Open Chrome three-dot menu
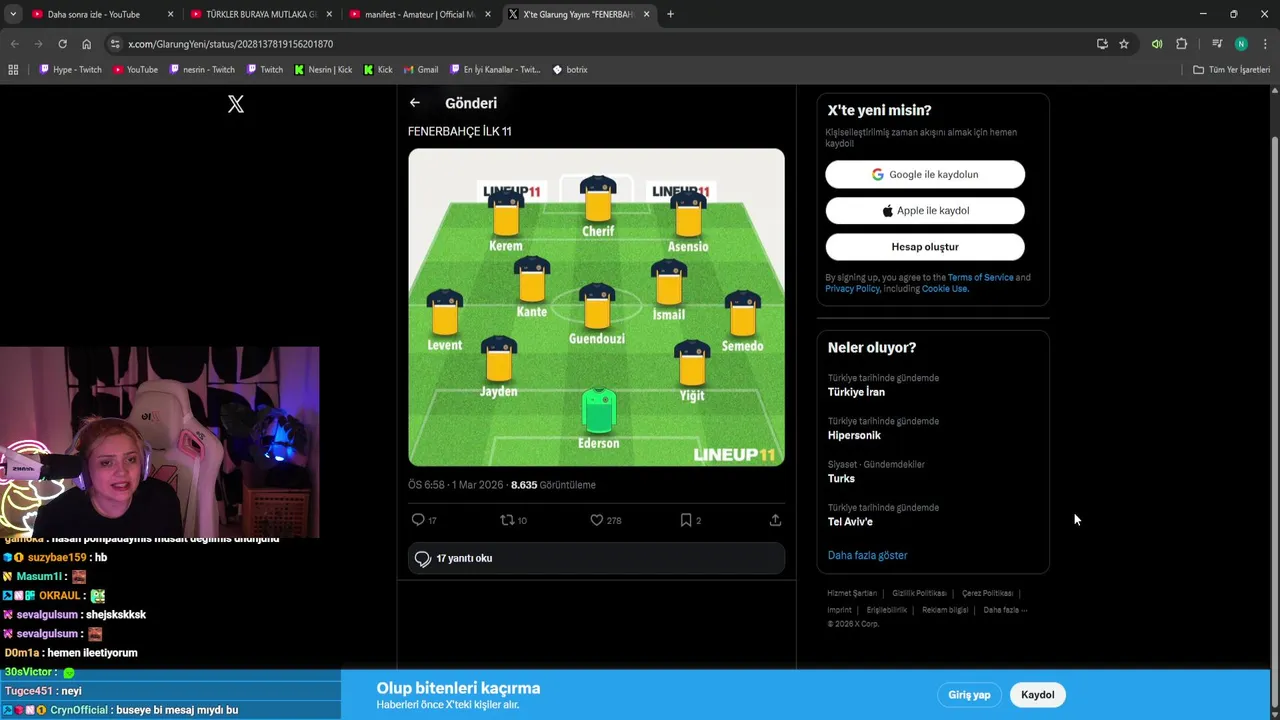1280x720 pixels. [x=1264, y=44]
